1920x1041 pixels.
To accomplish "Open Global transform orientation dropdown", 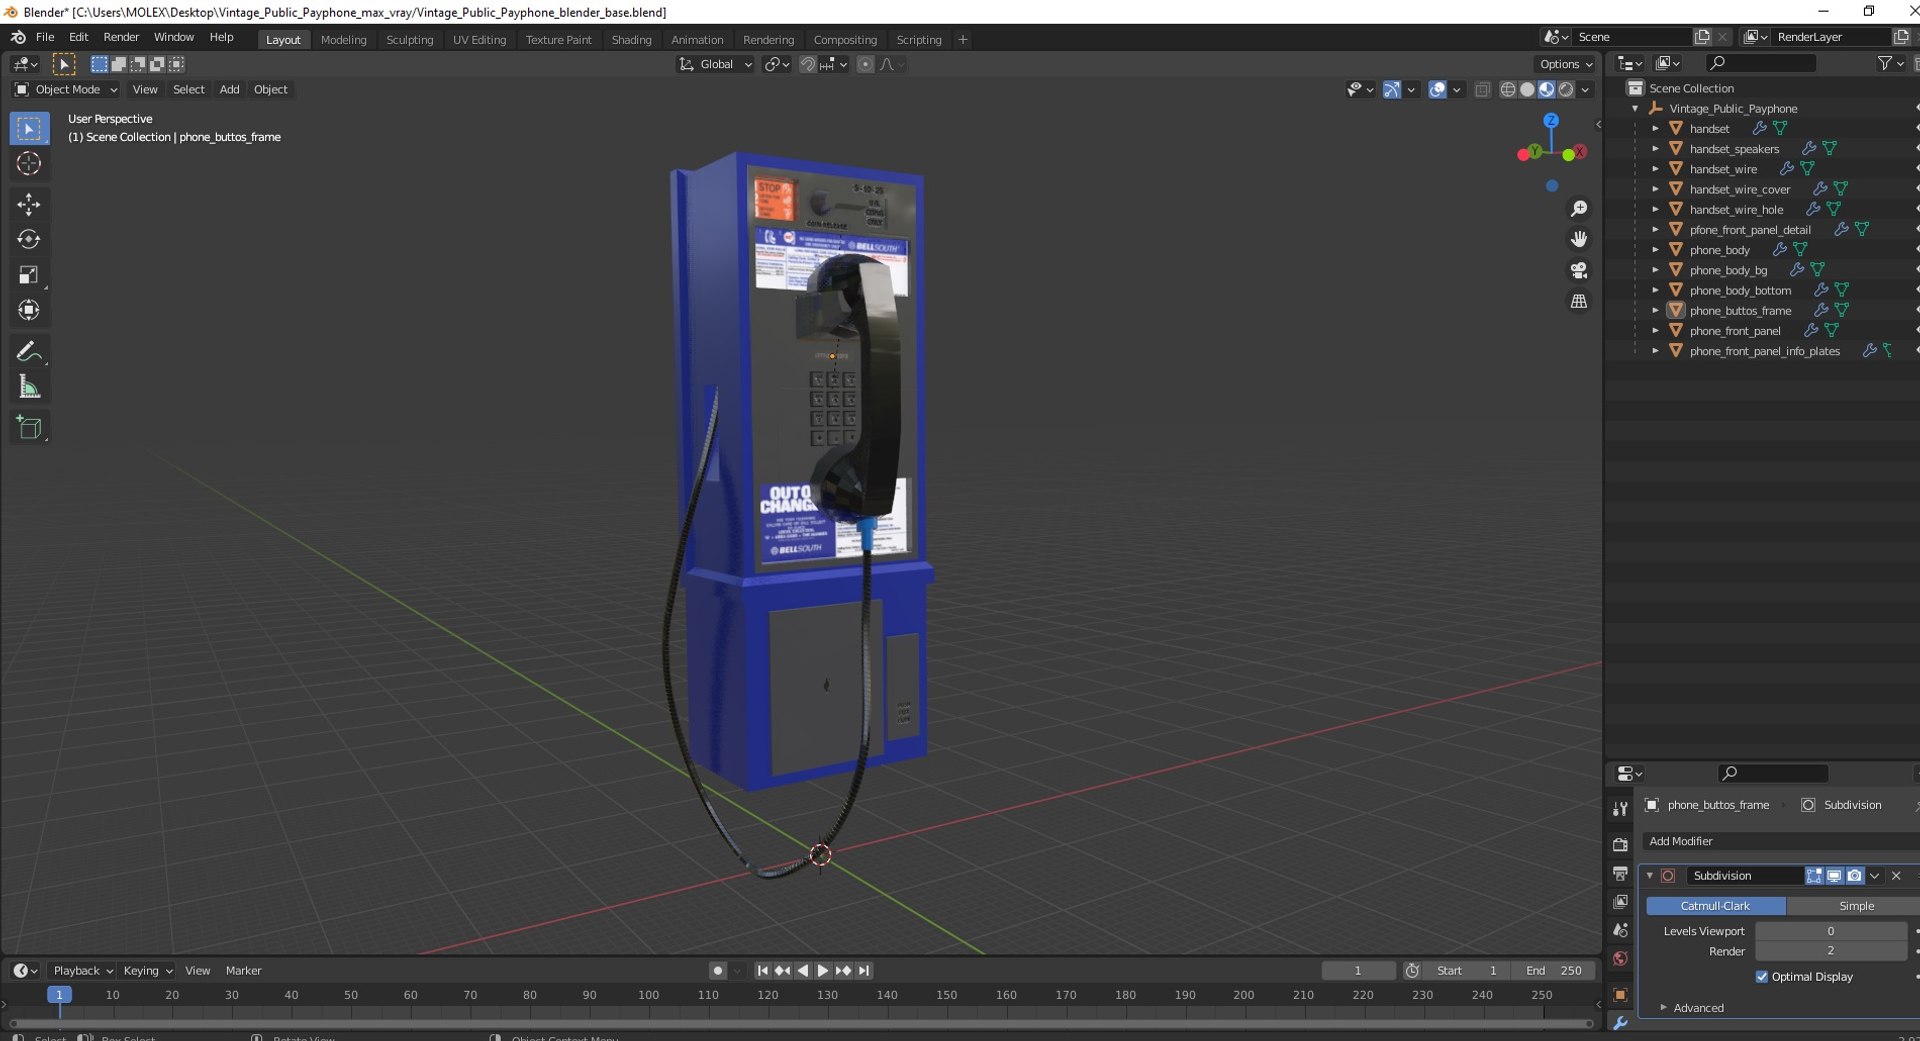I will (715, 64).
